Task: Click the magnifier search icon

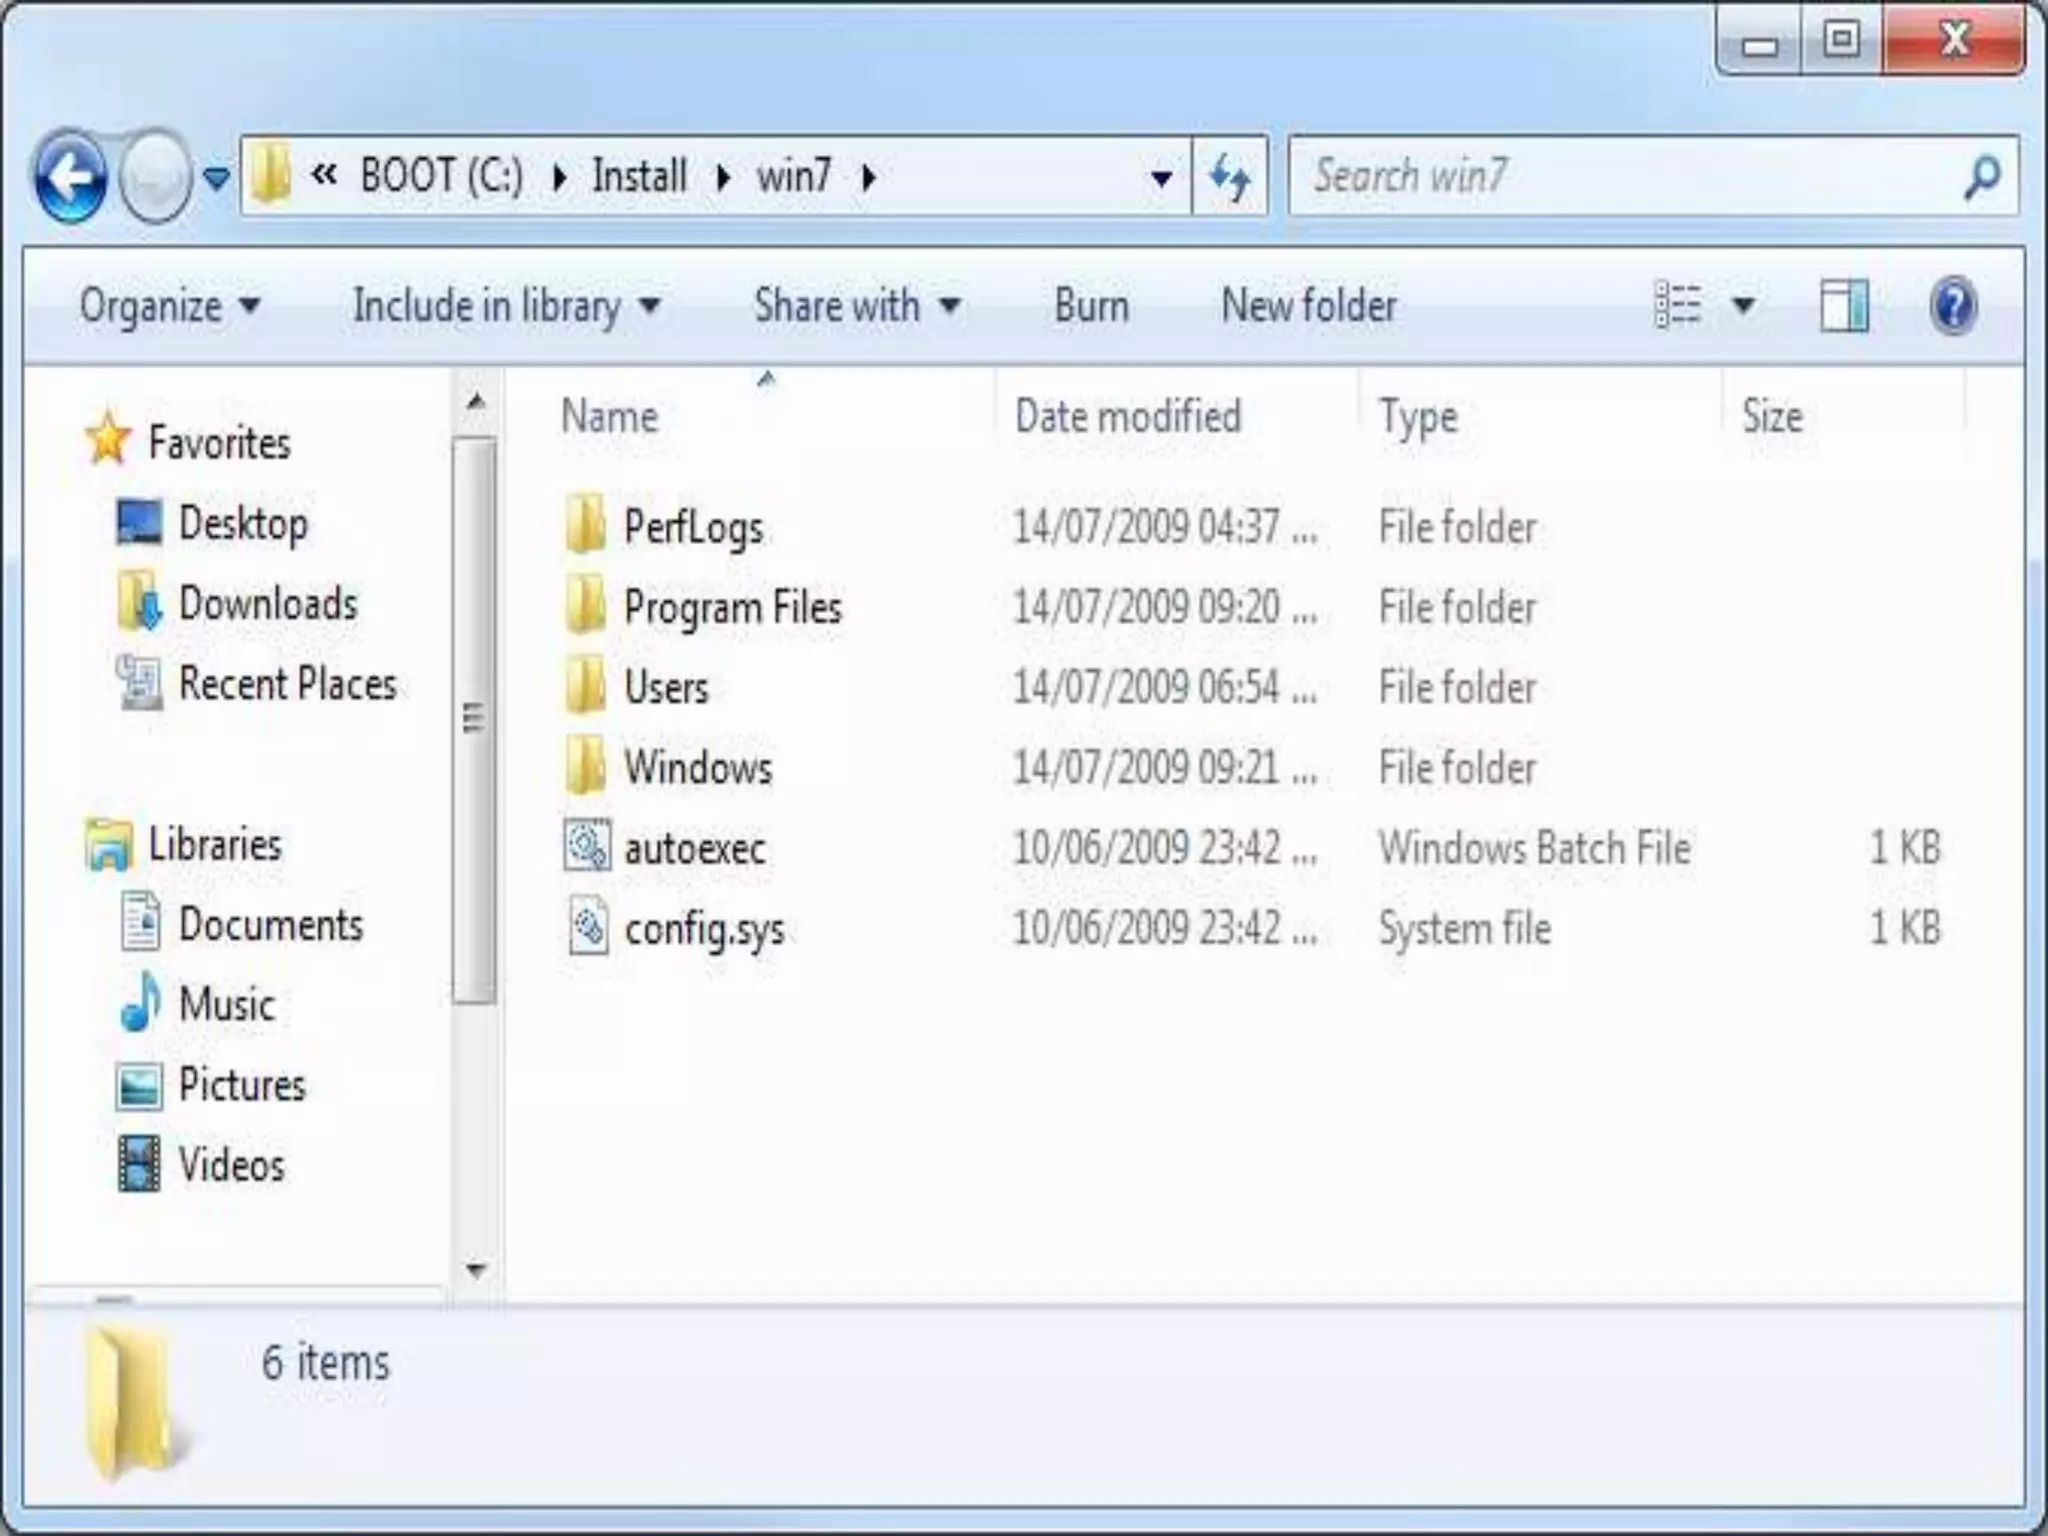Action: coord(1983,177)
